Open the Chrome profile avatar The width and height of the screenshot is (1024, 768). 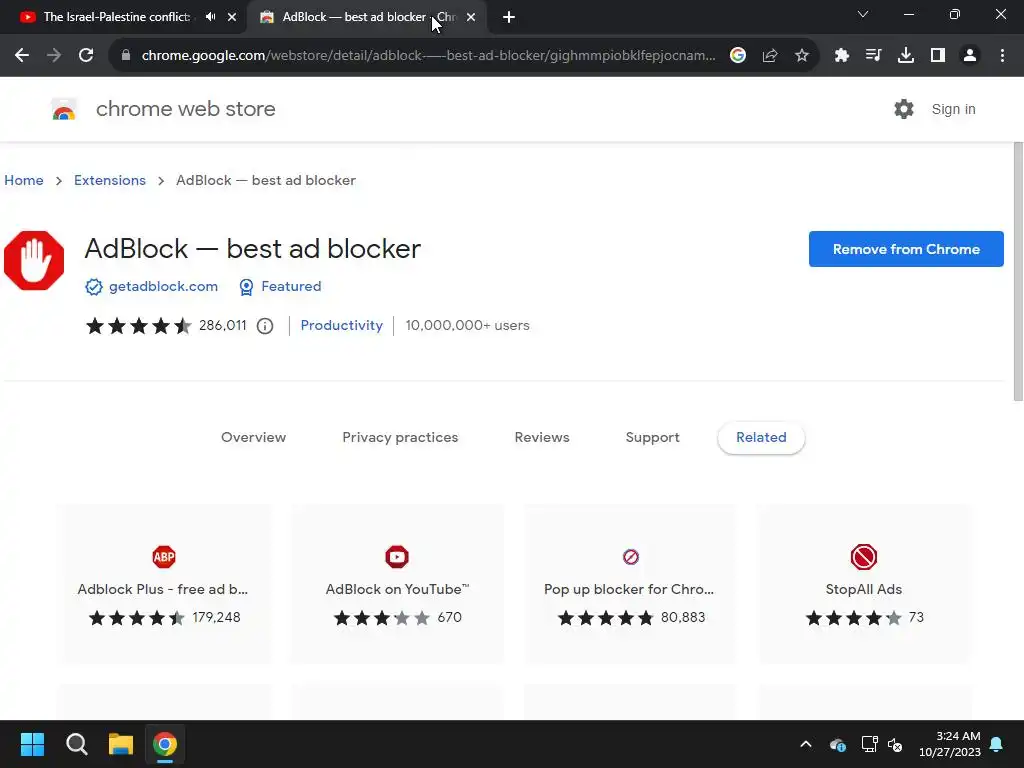point(970,56)
